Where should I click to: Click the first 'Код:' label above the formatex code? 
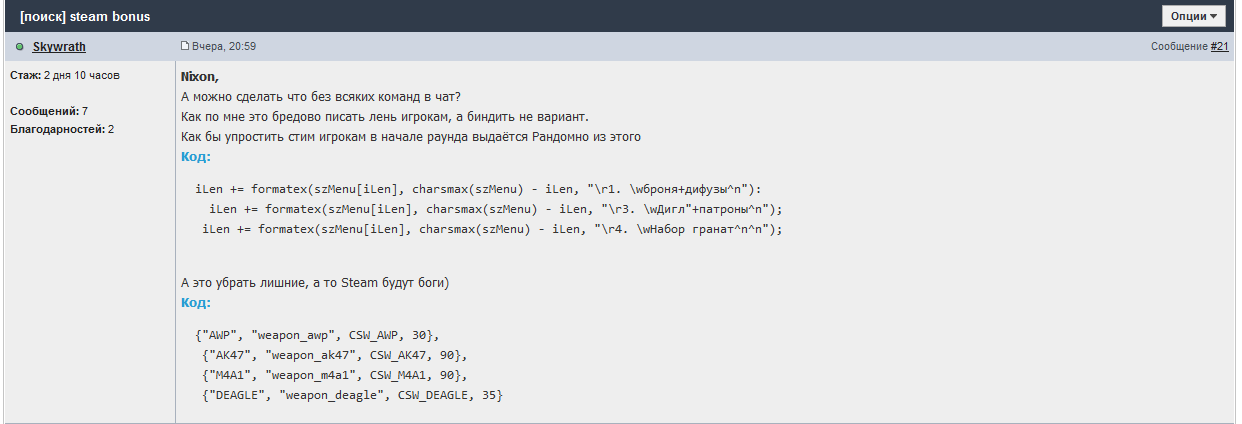tap(196, 157)
